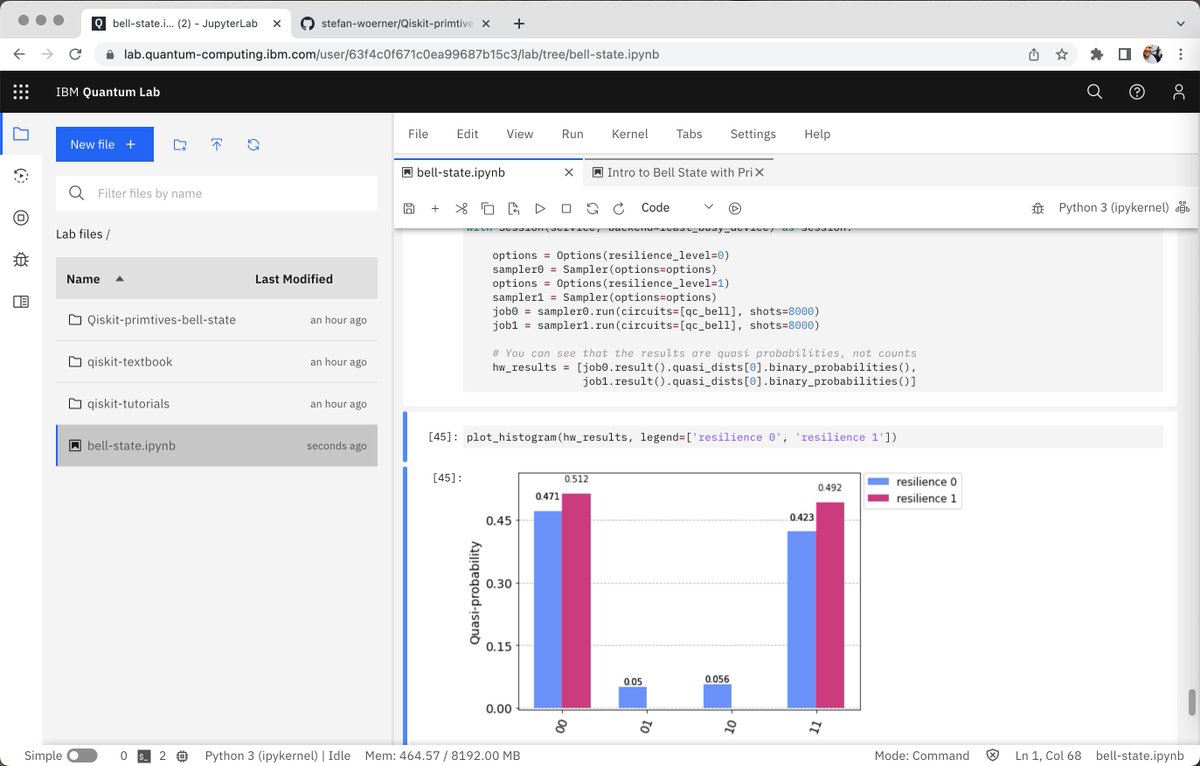1200x766 pixels.
Task: Cut the selected cell with scissors icon
Action: pyautogui.click(x=461, y=208)
